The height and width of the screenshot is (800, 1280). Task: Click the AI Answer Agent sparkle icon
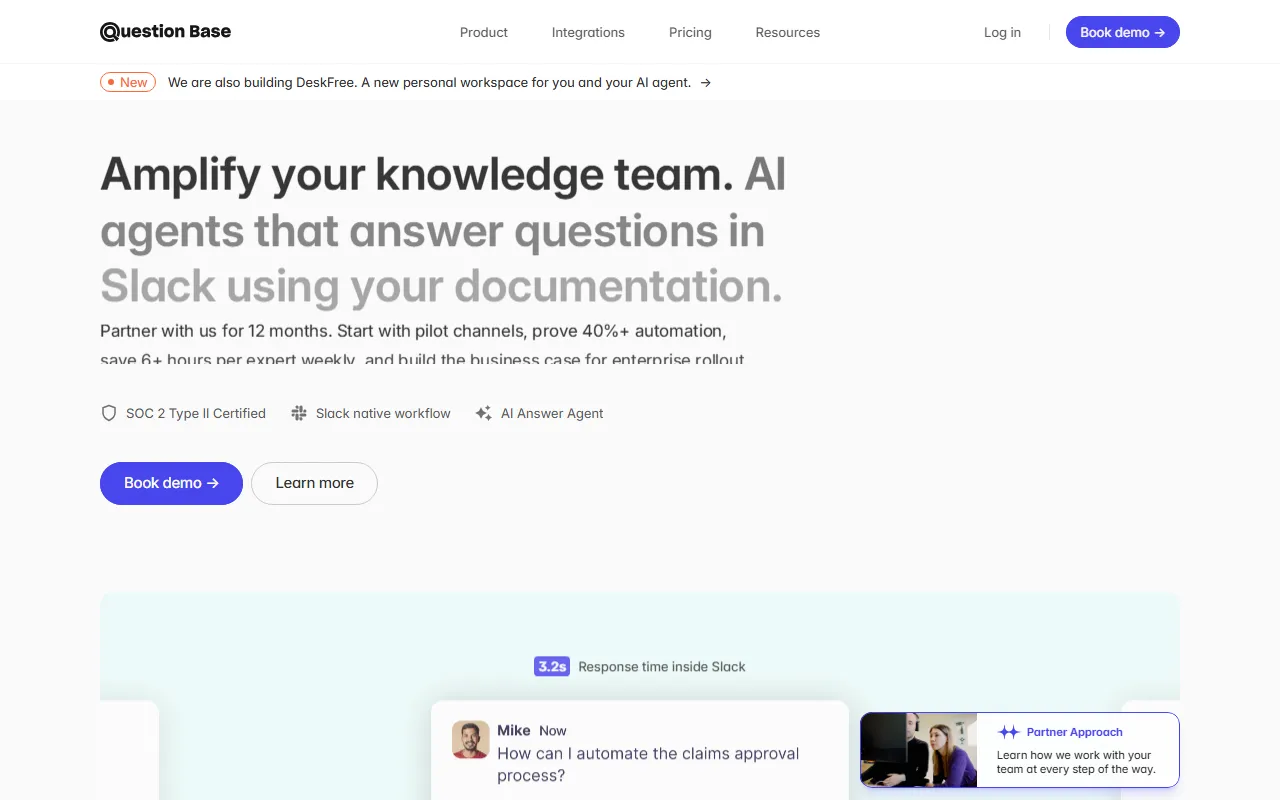pyautogui.click(x=484, y=413)
